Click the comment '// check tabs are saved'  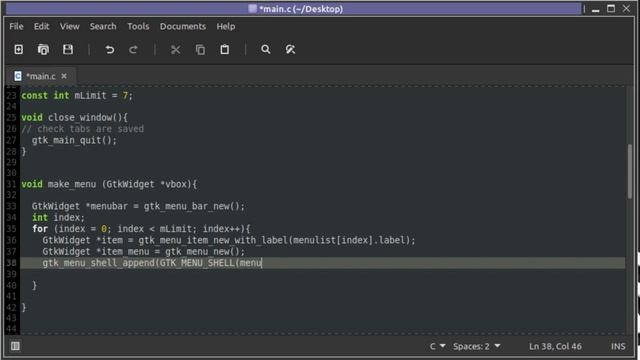(x=82, y=129)
